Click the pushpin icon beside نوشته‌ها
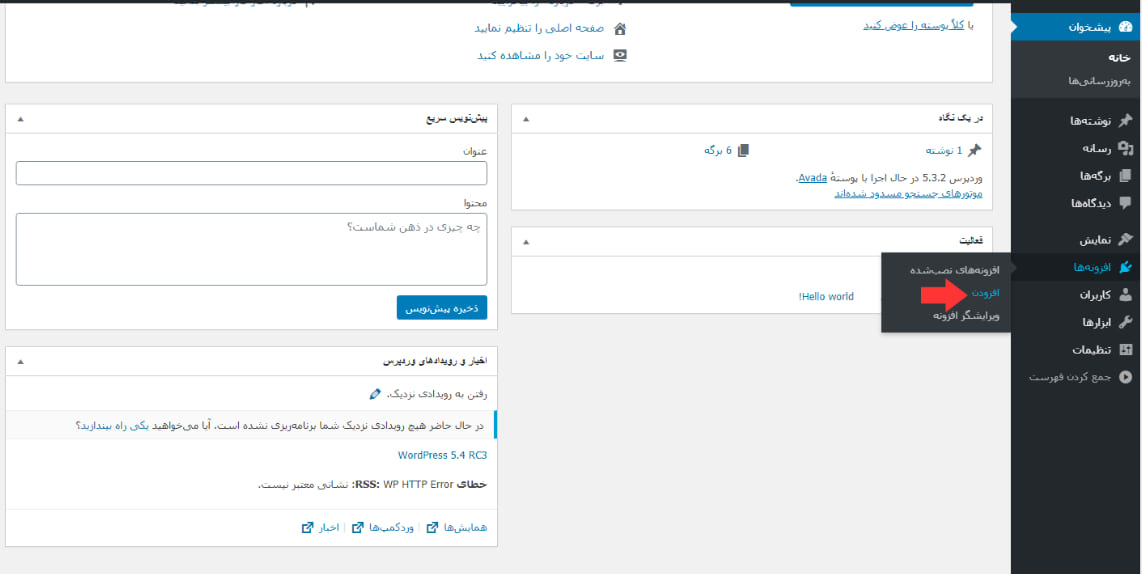This screenshot has height=574, width=1142. [1125, 121]
